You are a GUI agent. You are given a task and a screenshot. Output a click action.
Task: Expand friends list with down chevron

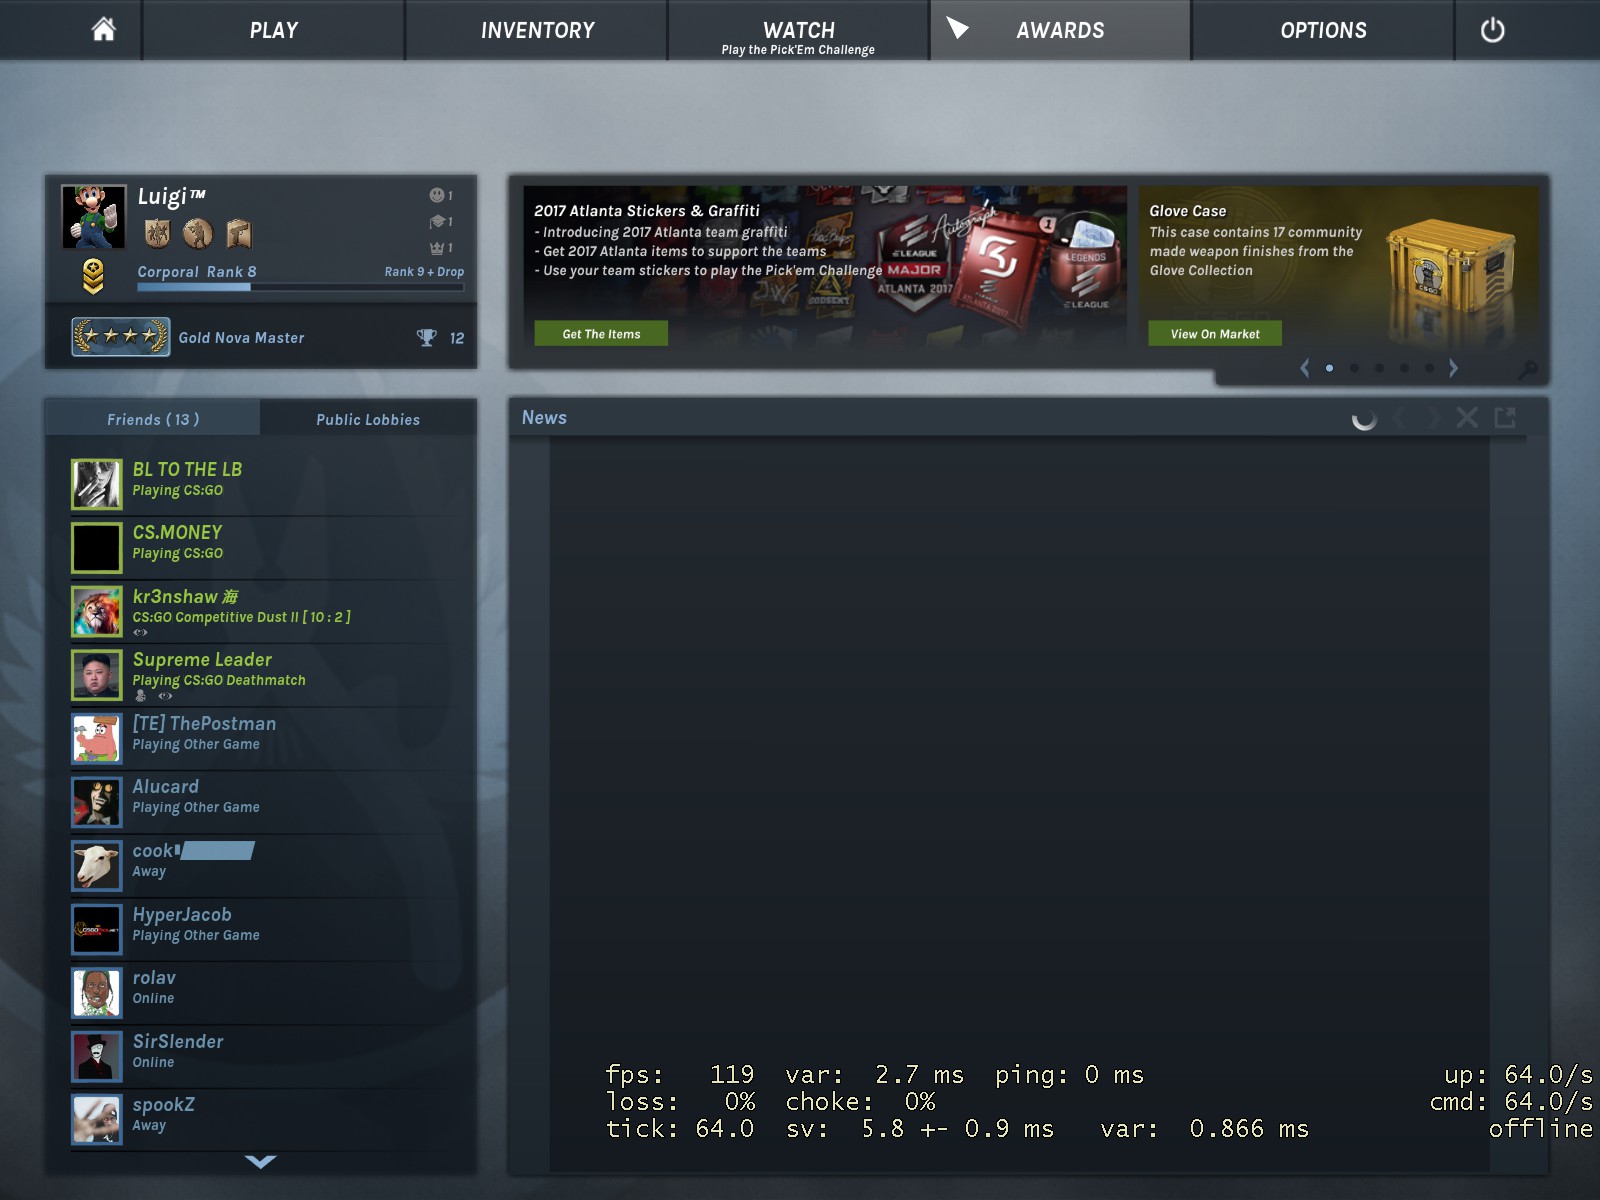(x=260, y=1161)
